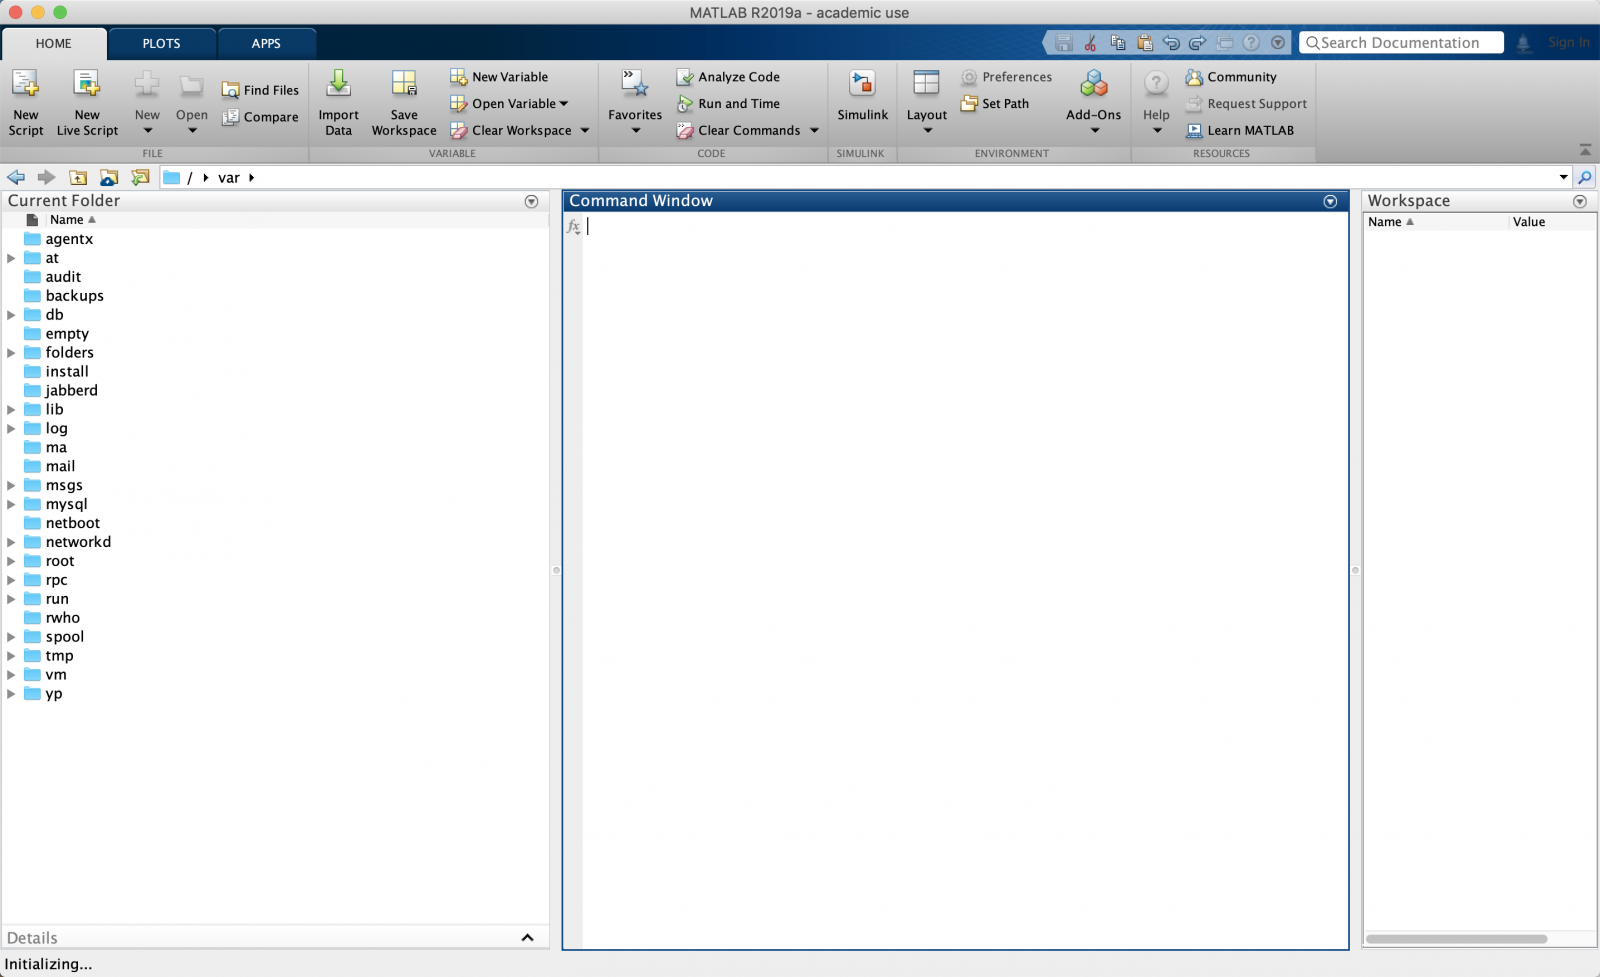Open Set Path dialog
The height and width of the screenshot is (977, 1600).
tap(995, 104)
